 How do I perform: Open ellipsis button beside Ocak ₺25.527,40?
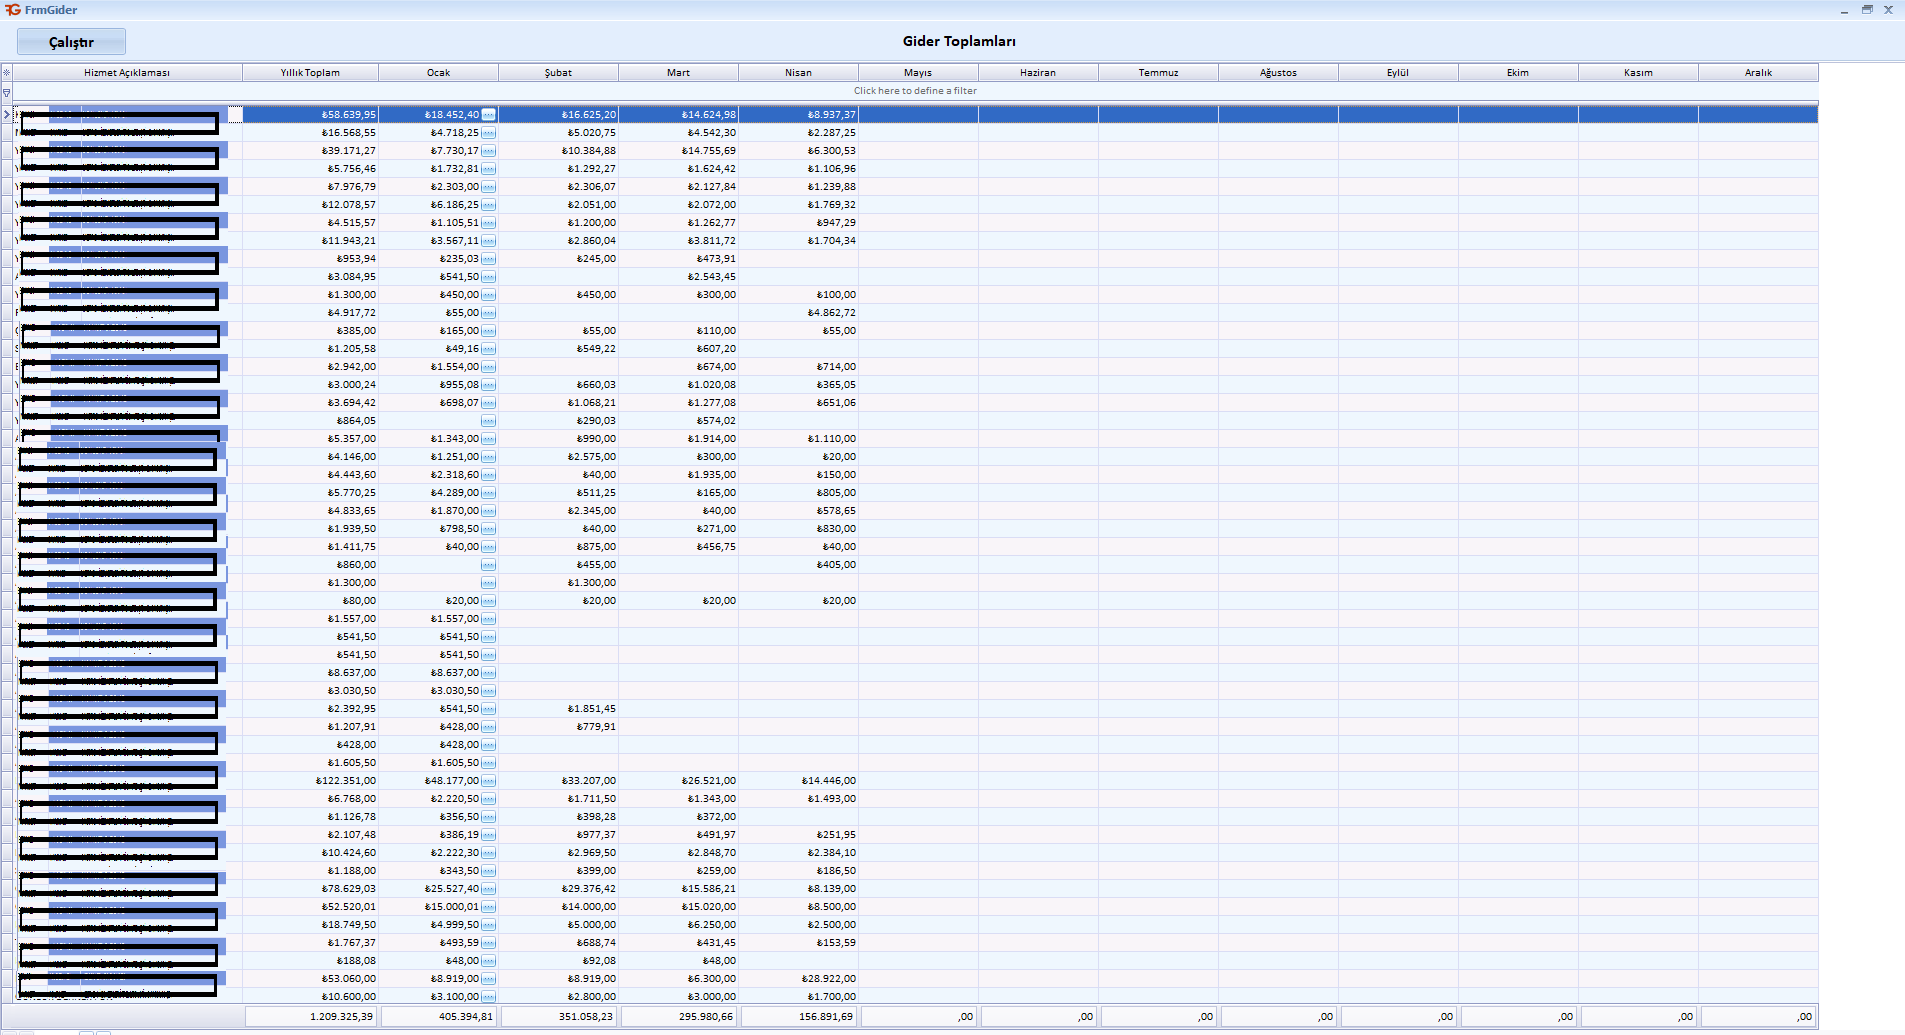coord(488,889)
